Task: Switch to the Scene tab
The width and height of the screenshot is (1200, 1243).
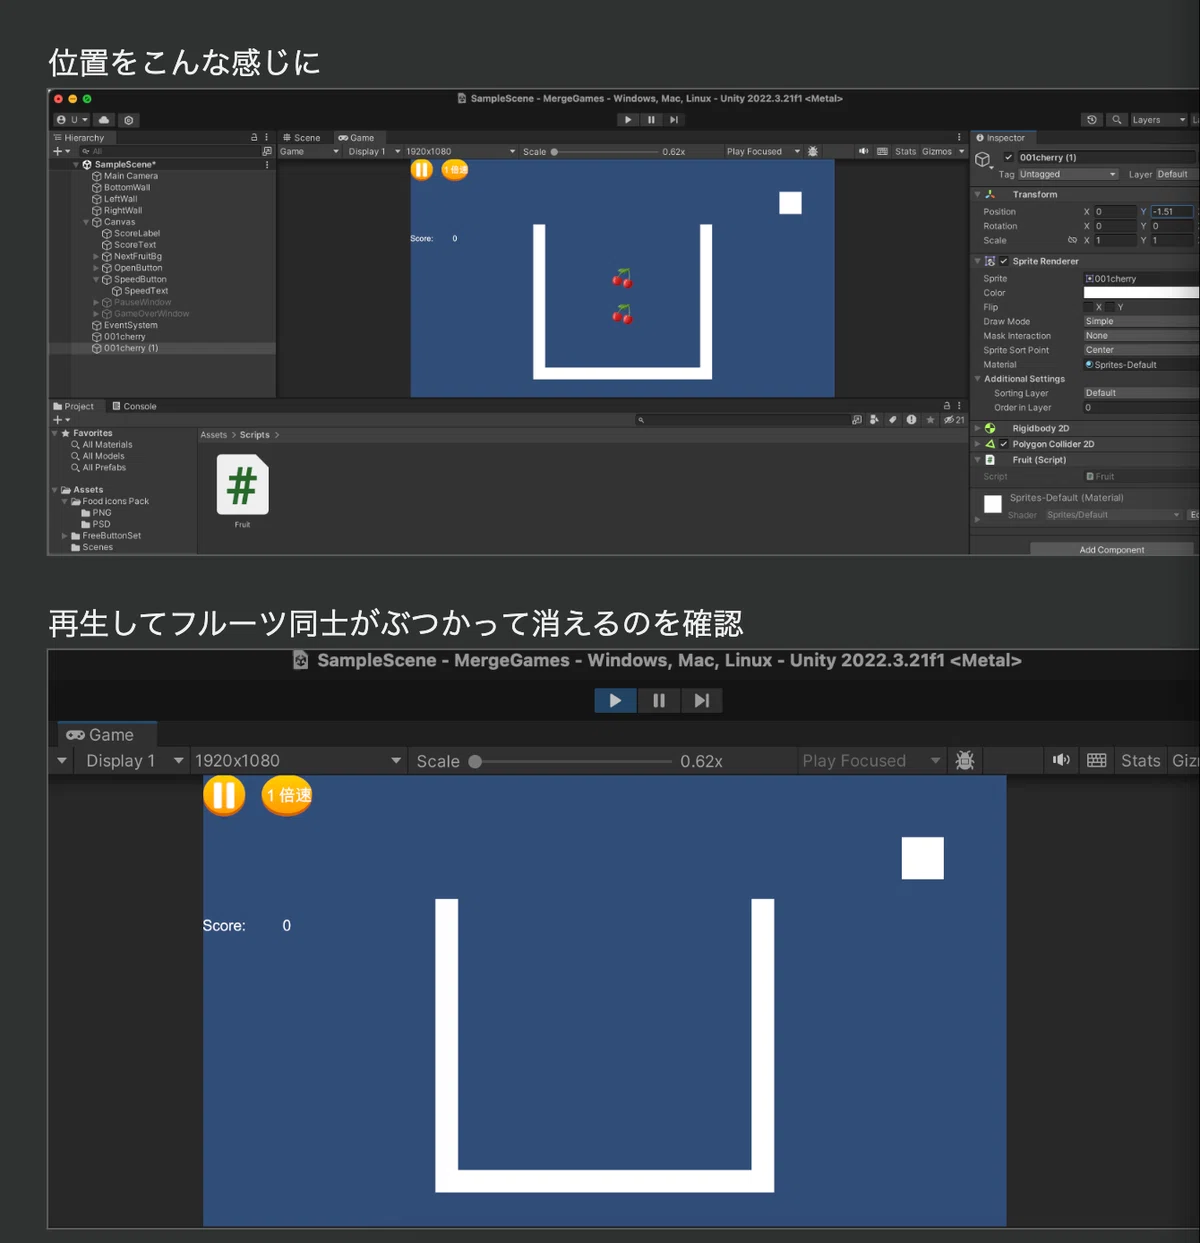Action: click(301, 138)
